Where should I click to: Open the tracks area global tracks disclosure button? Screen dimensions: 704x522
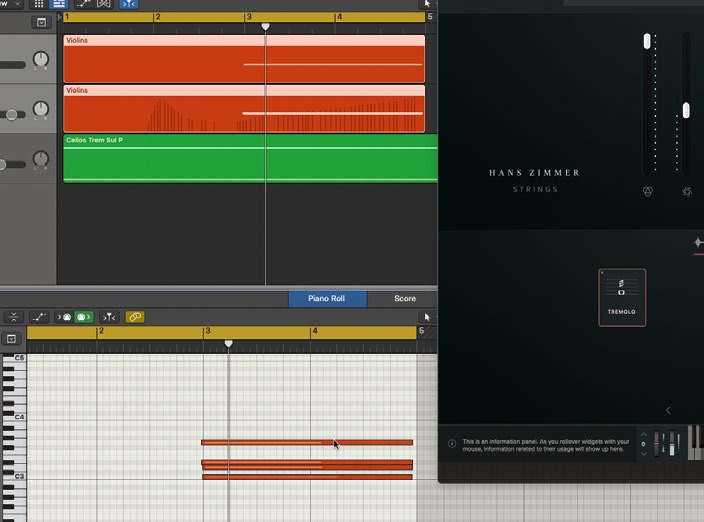(x=41, y=22)
